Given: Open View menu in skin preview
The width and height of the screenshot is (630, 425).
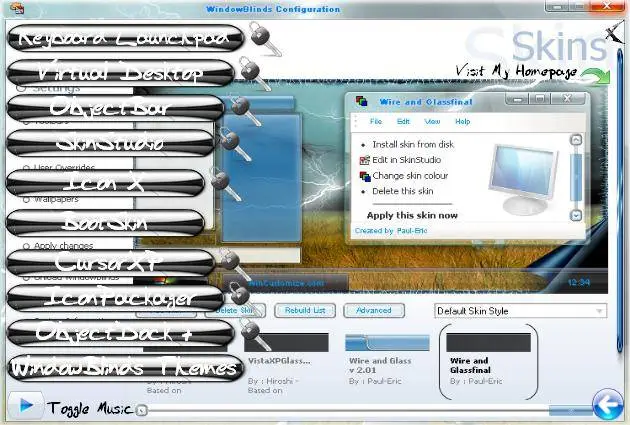Looking at the screenshot, I should coord(432,121).
